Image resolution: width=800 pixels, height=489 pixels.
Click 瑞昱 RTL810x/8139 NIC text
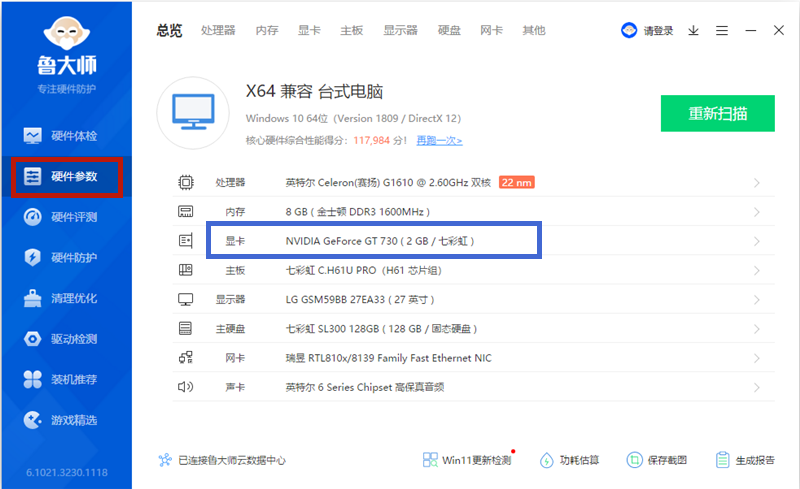point(388,358)
